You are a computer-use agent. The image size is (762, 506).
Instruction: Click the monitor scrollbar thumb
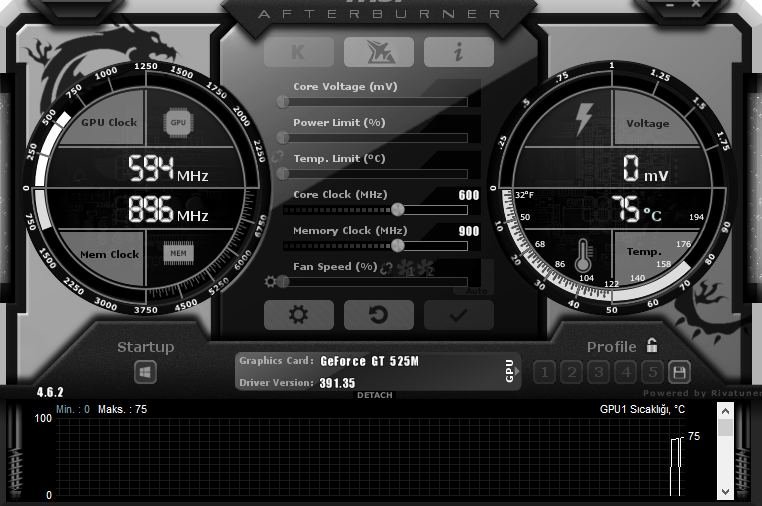coord(725,428)
